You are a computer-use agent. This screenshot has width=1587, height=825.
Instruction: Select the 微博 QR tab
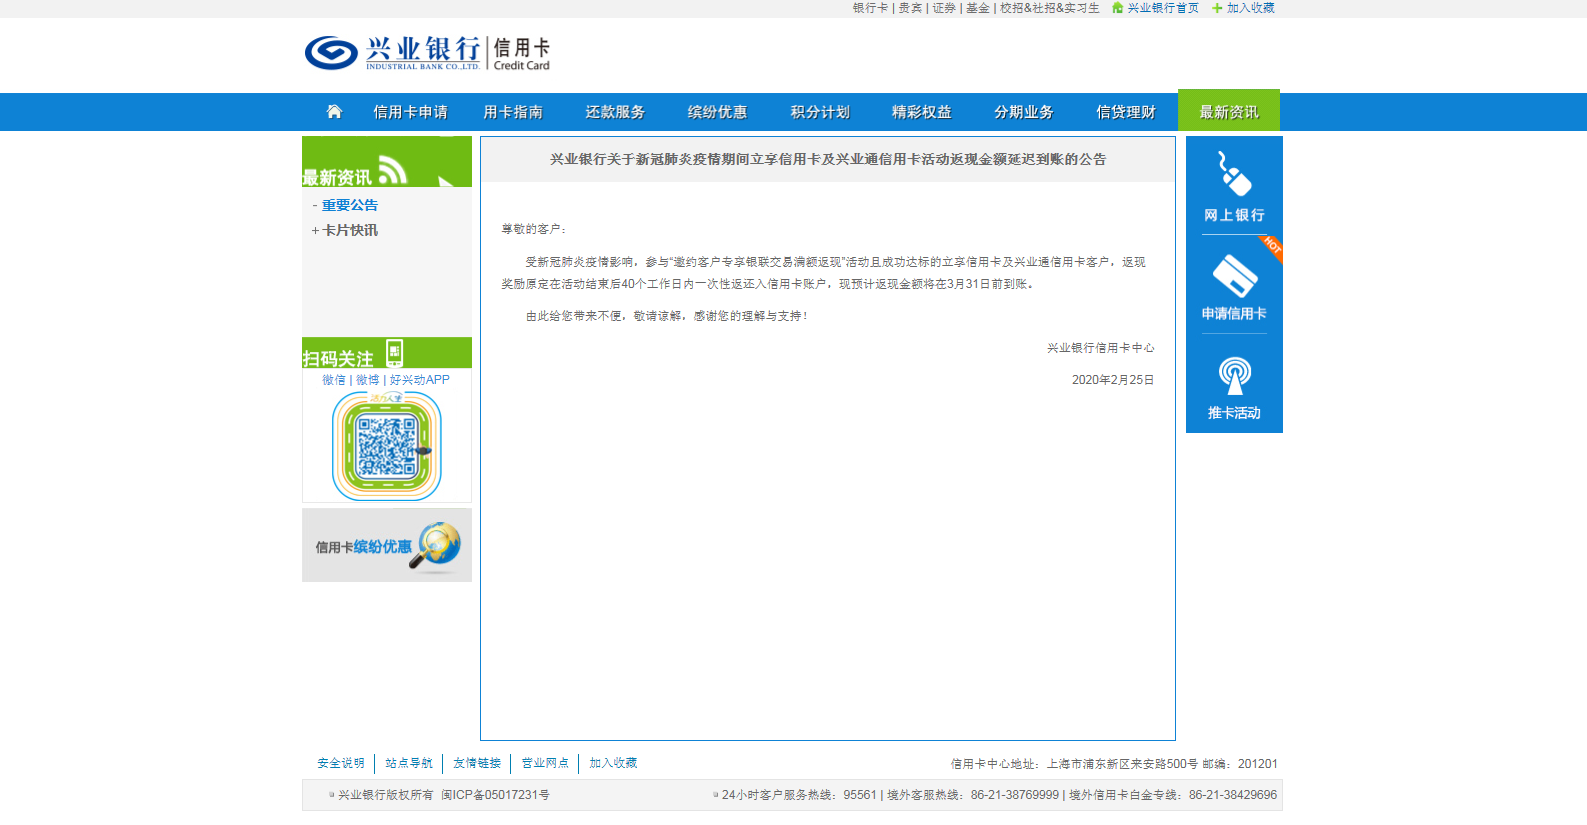(368, 380)
